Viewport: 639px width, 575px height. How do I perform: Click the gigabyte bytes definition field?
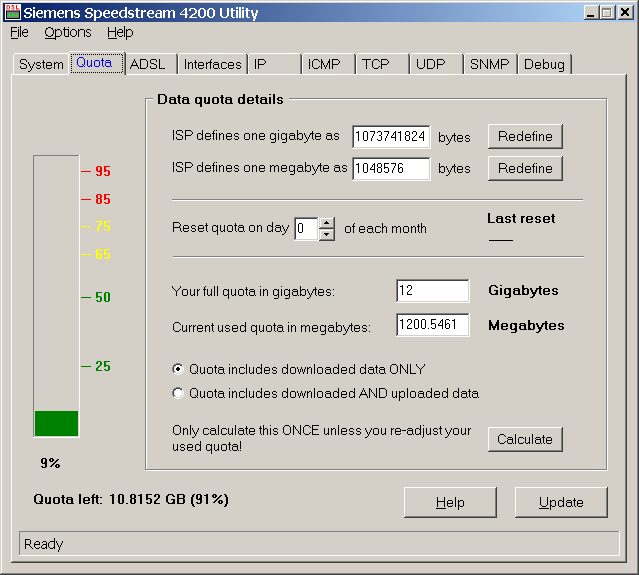[x=391, y=137]
